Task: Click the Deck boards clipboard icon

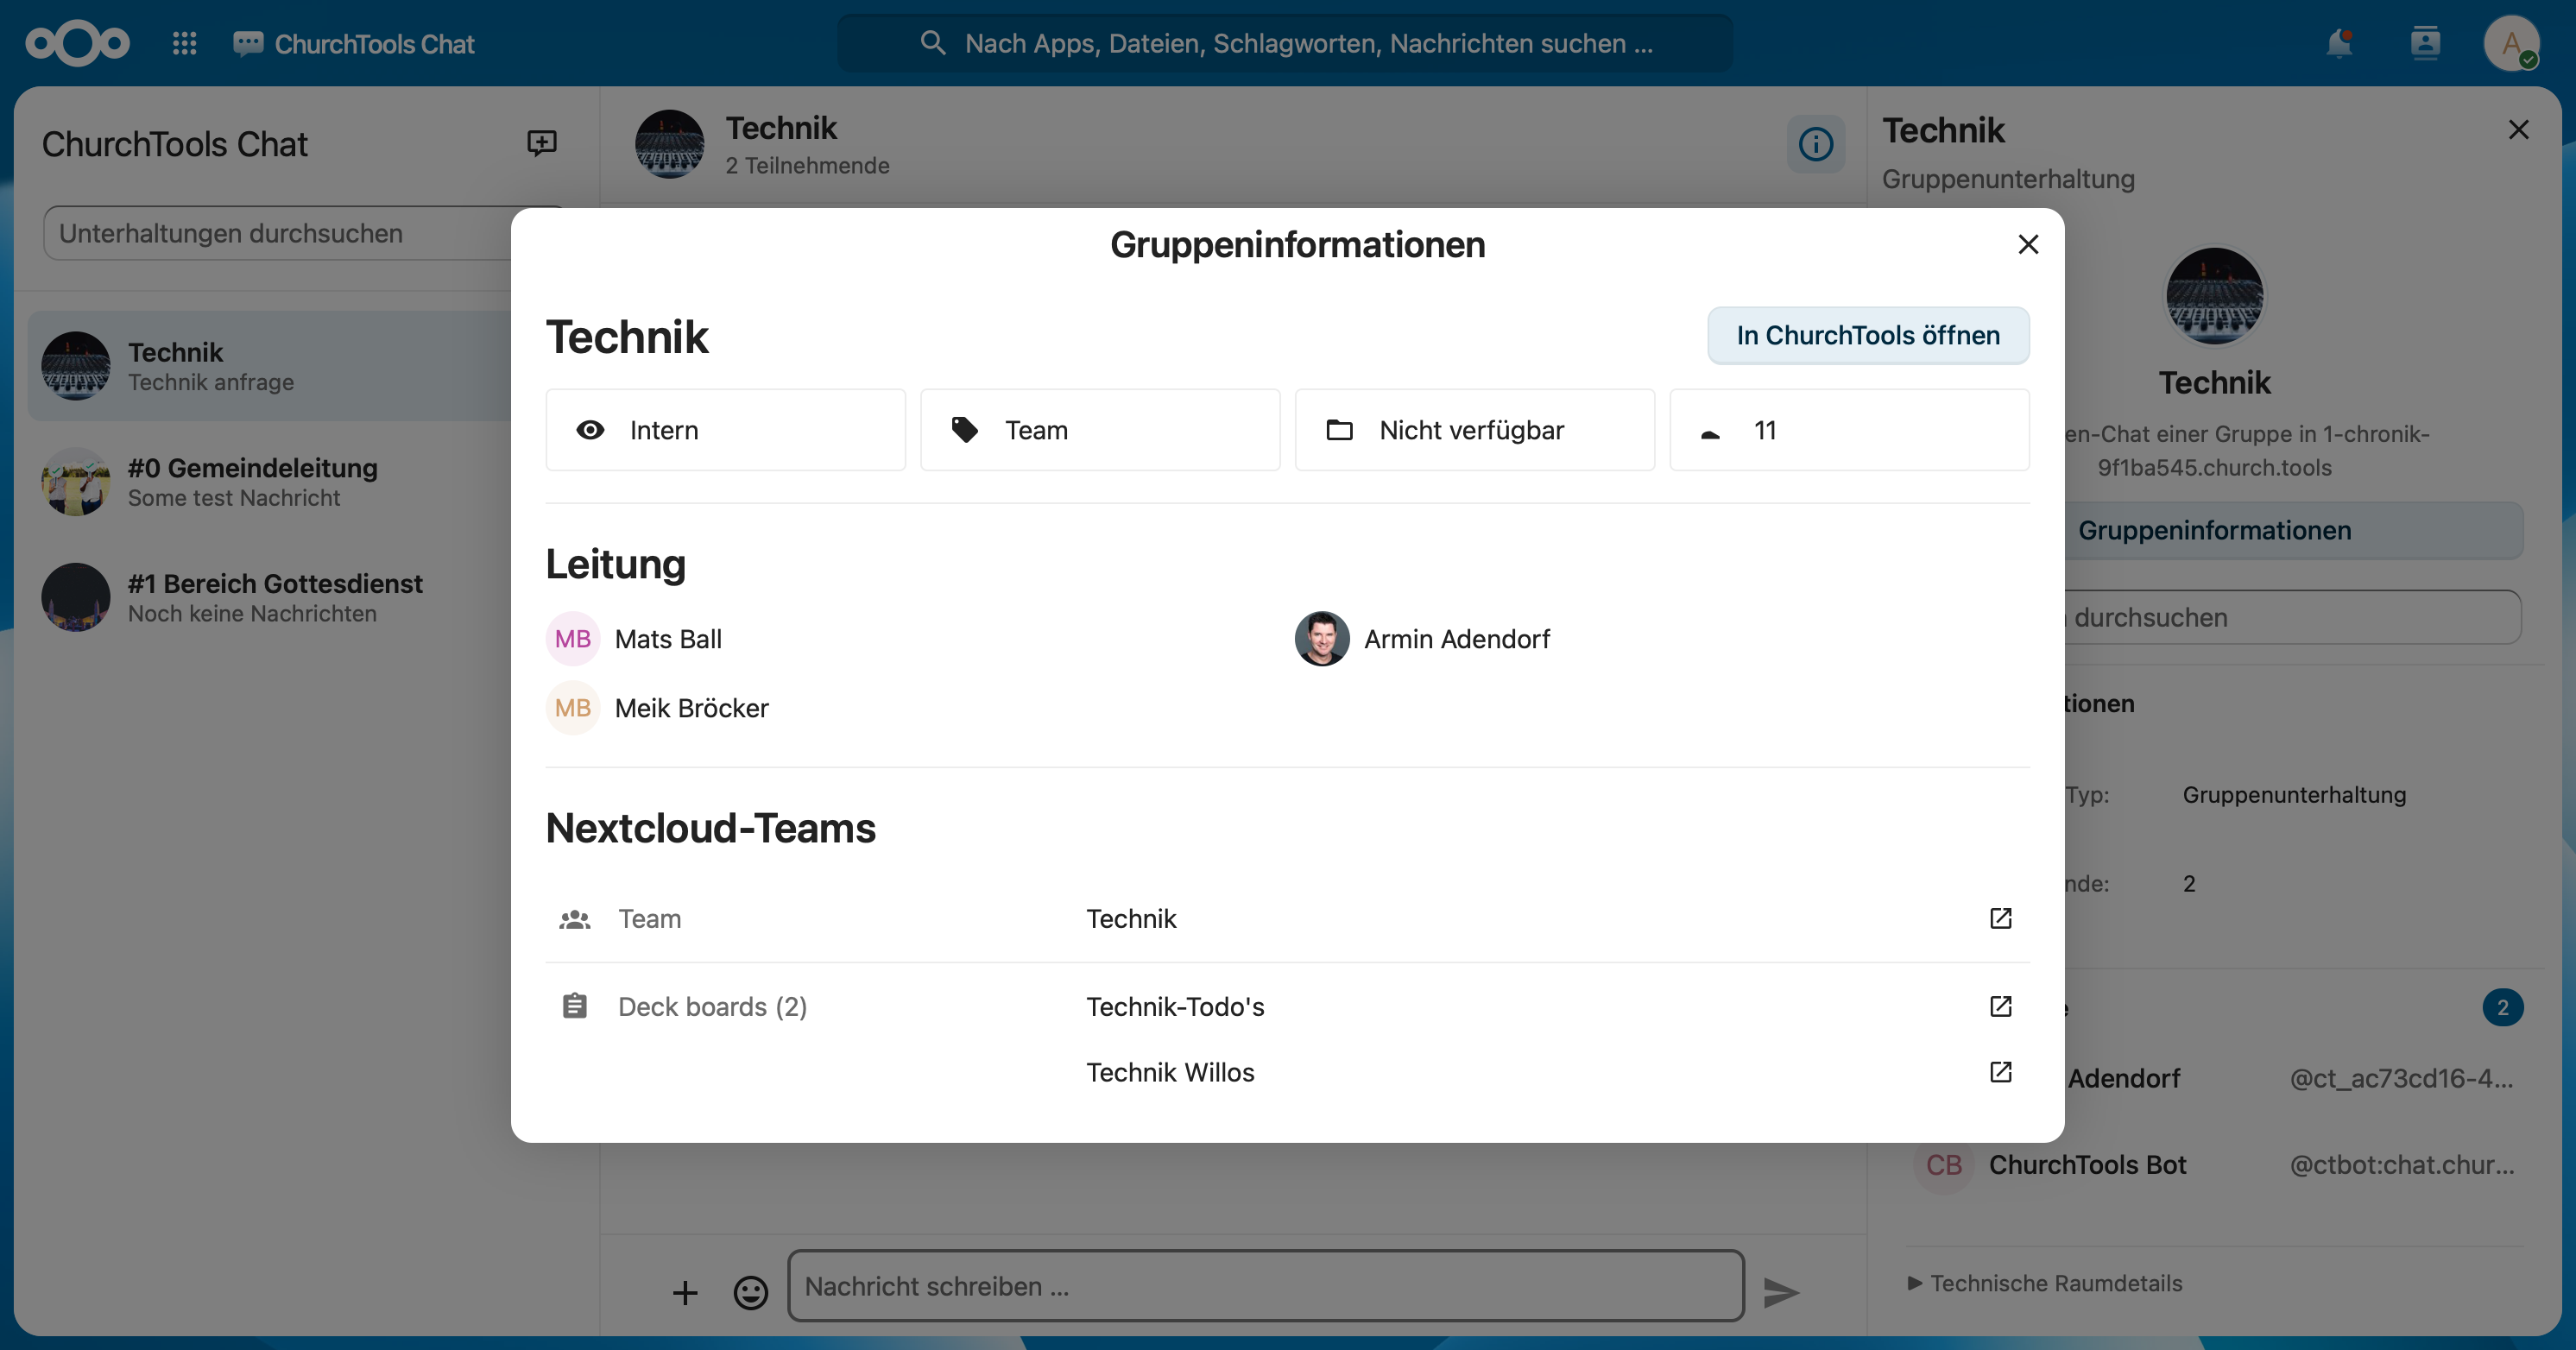Action: tap(574, 1006)
